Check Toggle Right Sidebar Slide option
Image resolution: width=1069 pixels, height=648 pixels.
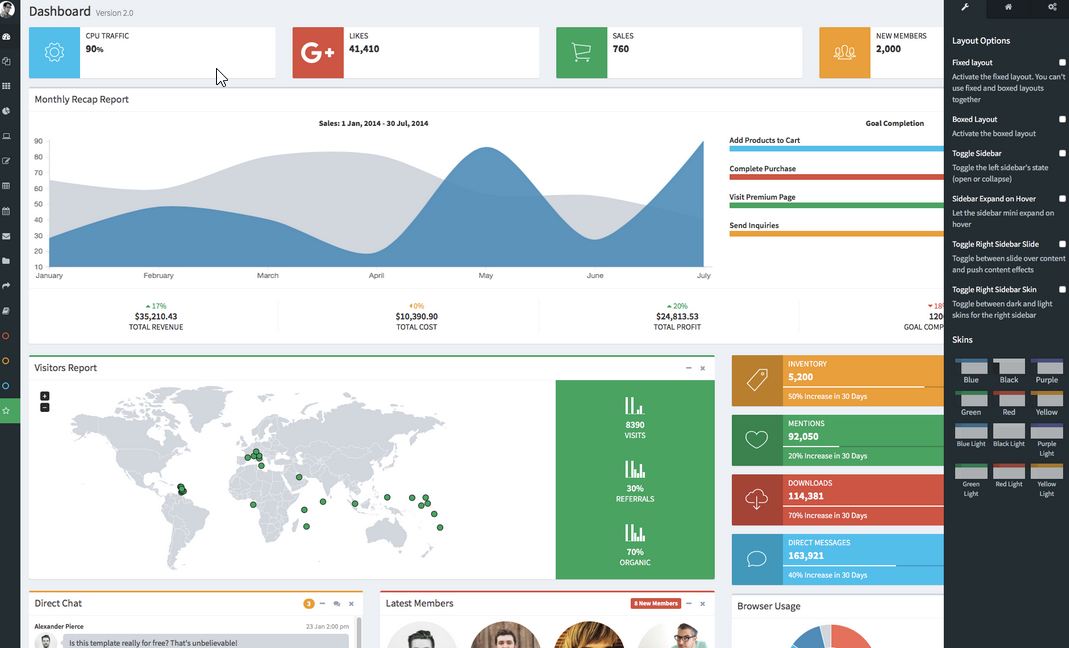click(1062, 244)
